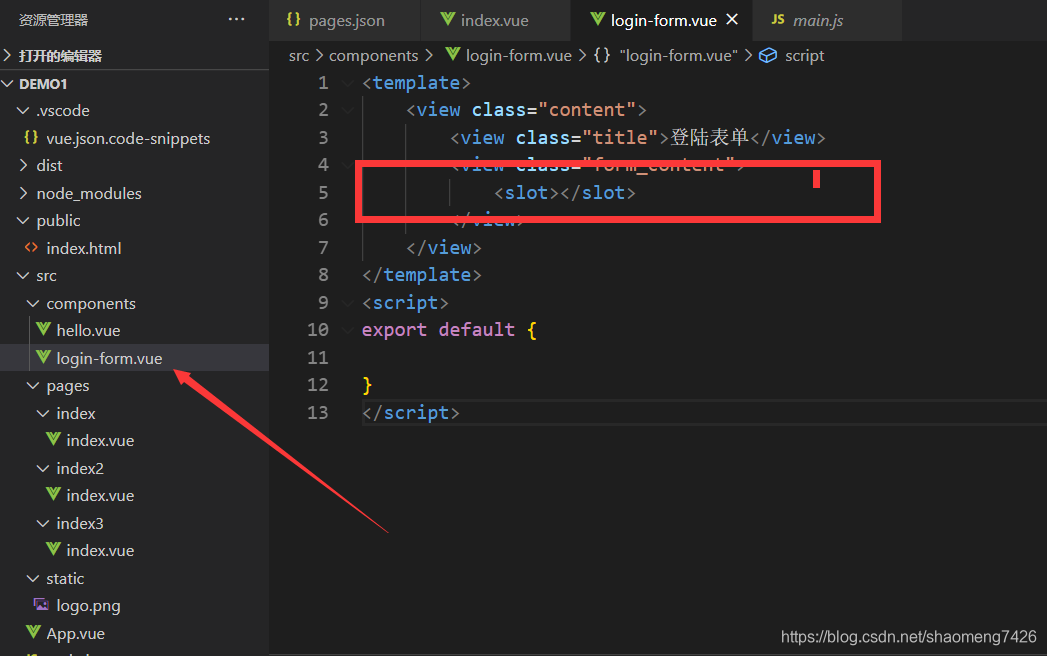Open the explorer more actions ellipsis
1047x656 pixels.
pyautogui.click(x=236, y=19)
